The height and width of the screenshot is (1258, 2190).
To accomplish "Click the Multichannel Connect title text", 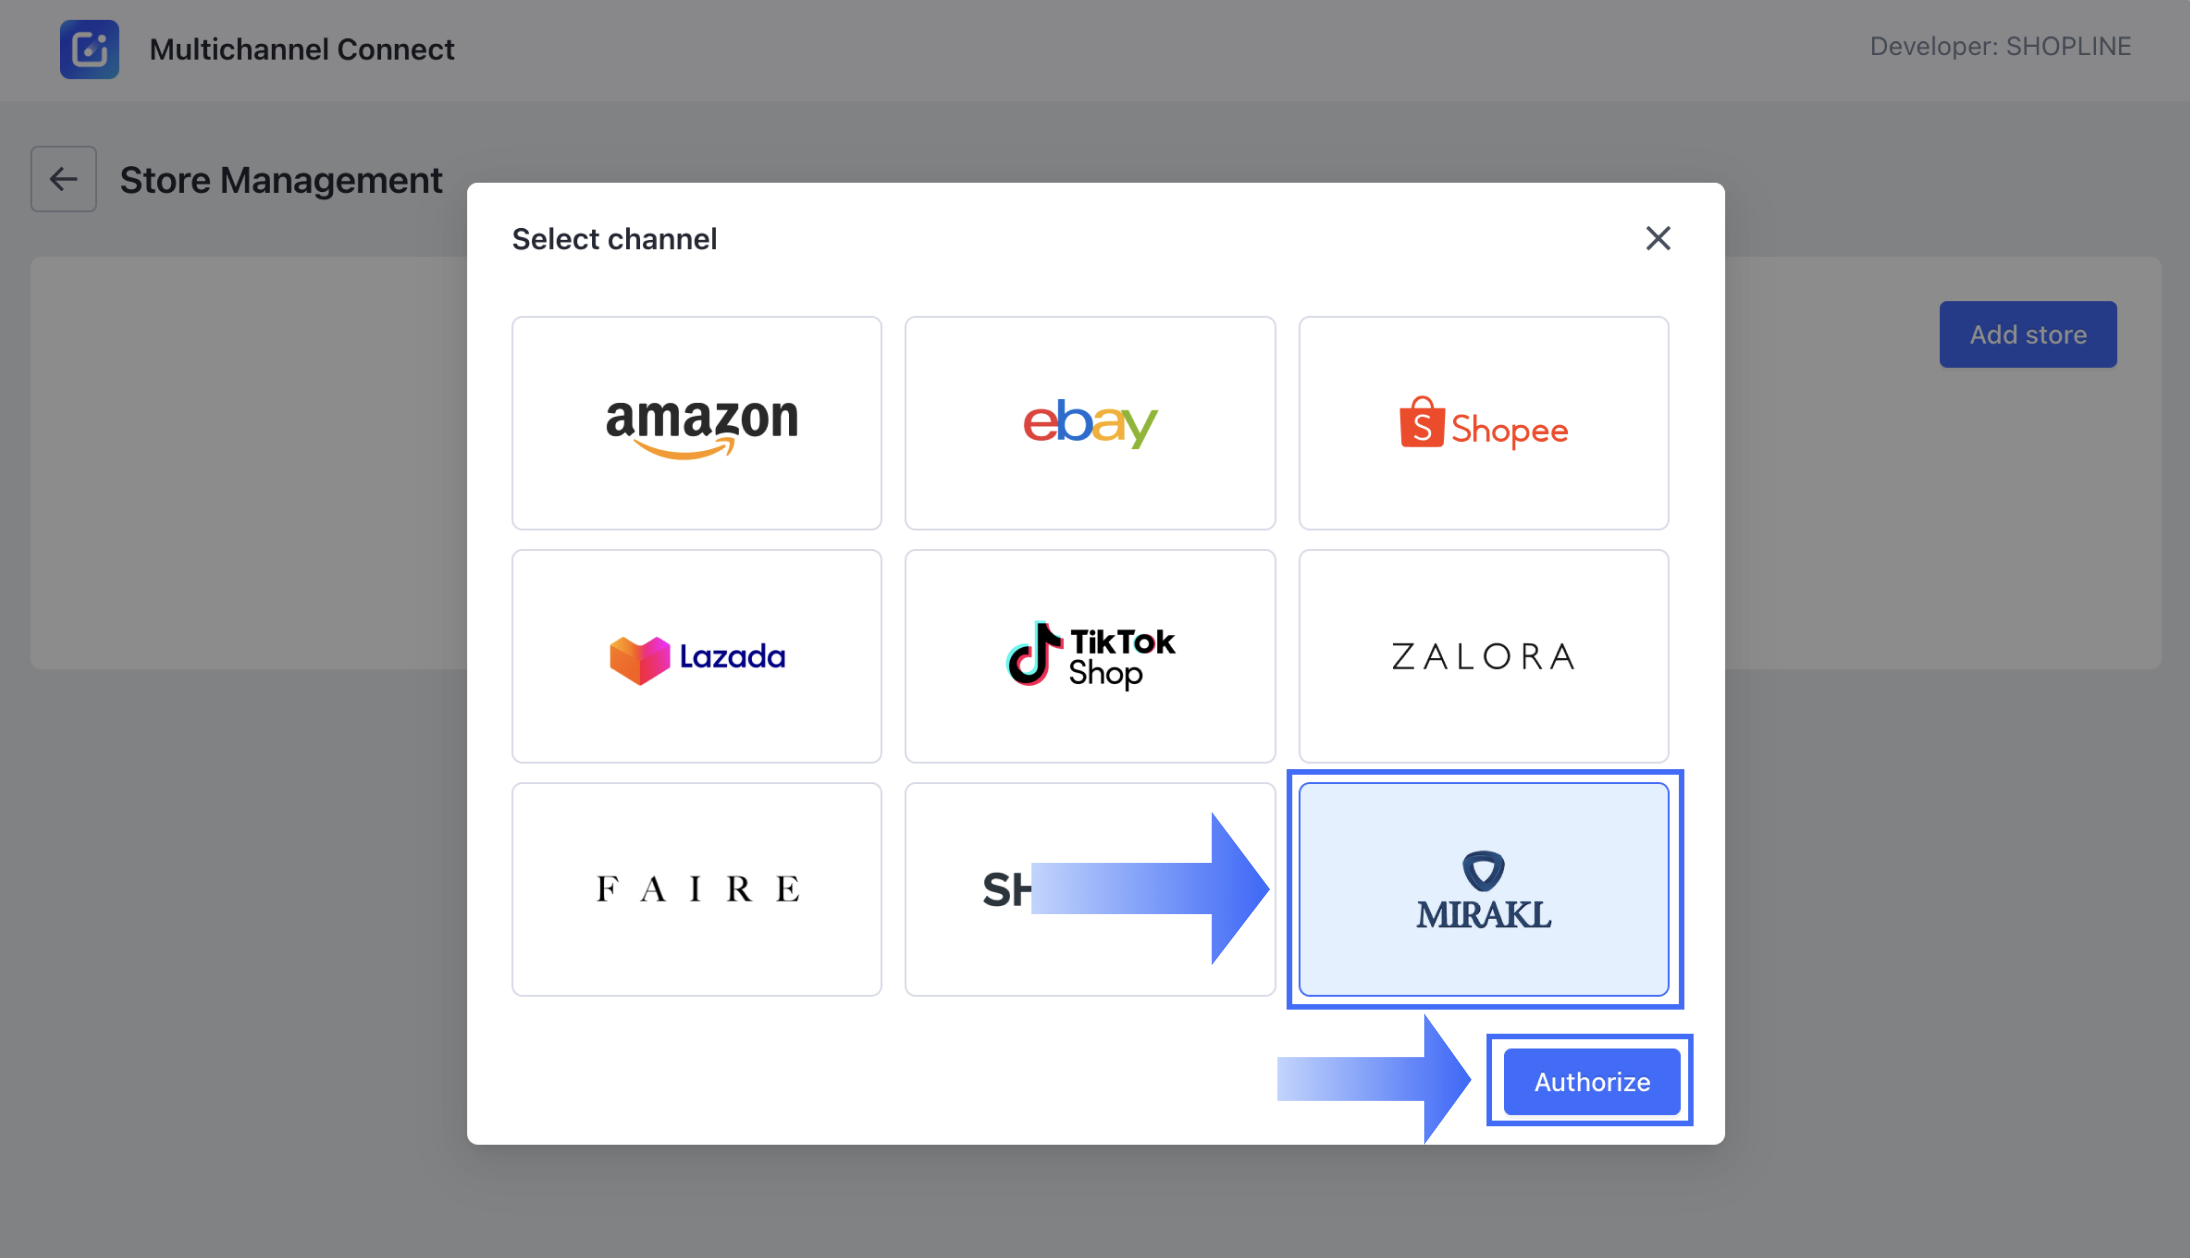I will tap(302, 49).
